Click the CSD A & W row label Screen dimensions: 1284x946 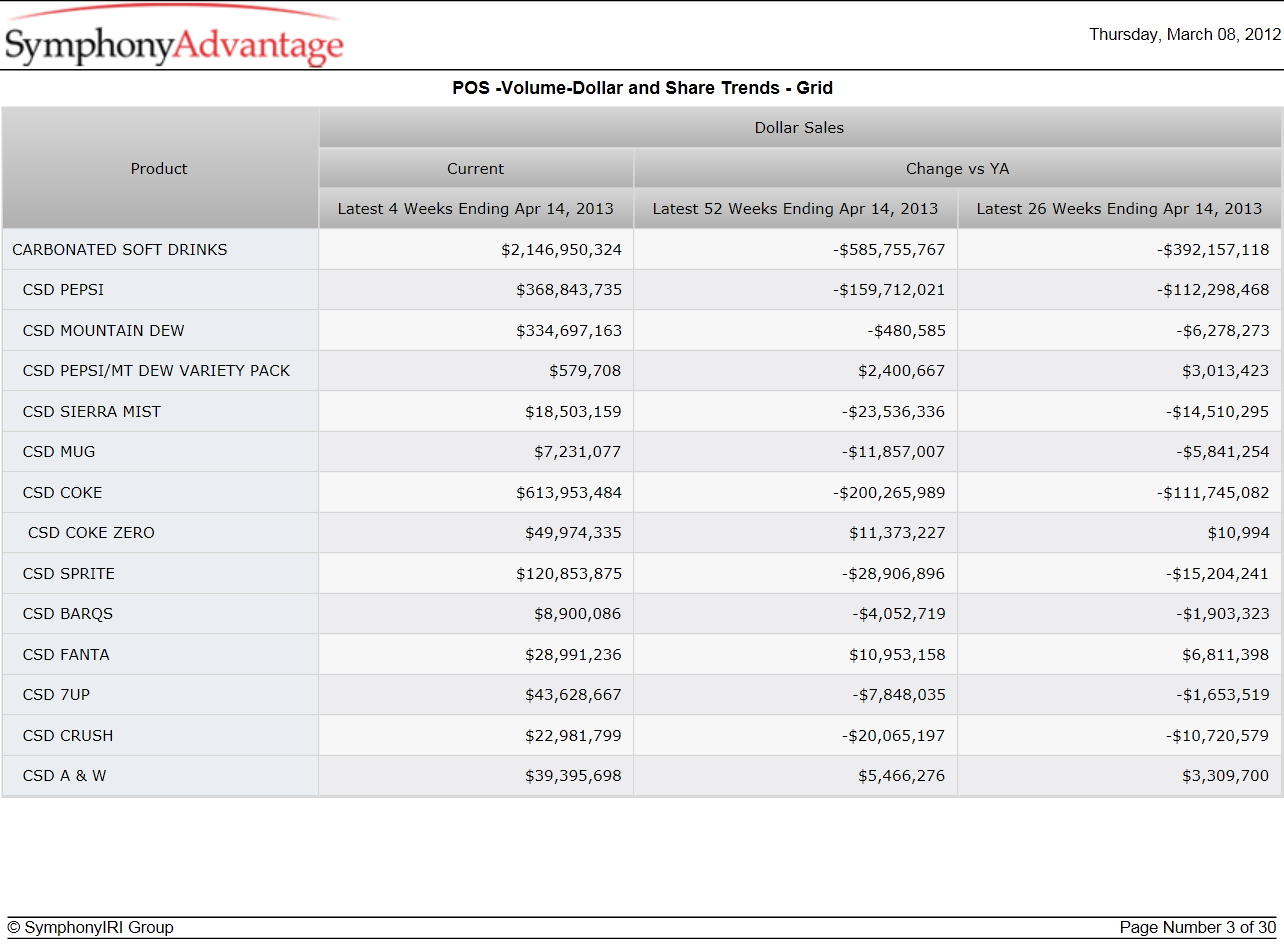(65, 776)
